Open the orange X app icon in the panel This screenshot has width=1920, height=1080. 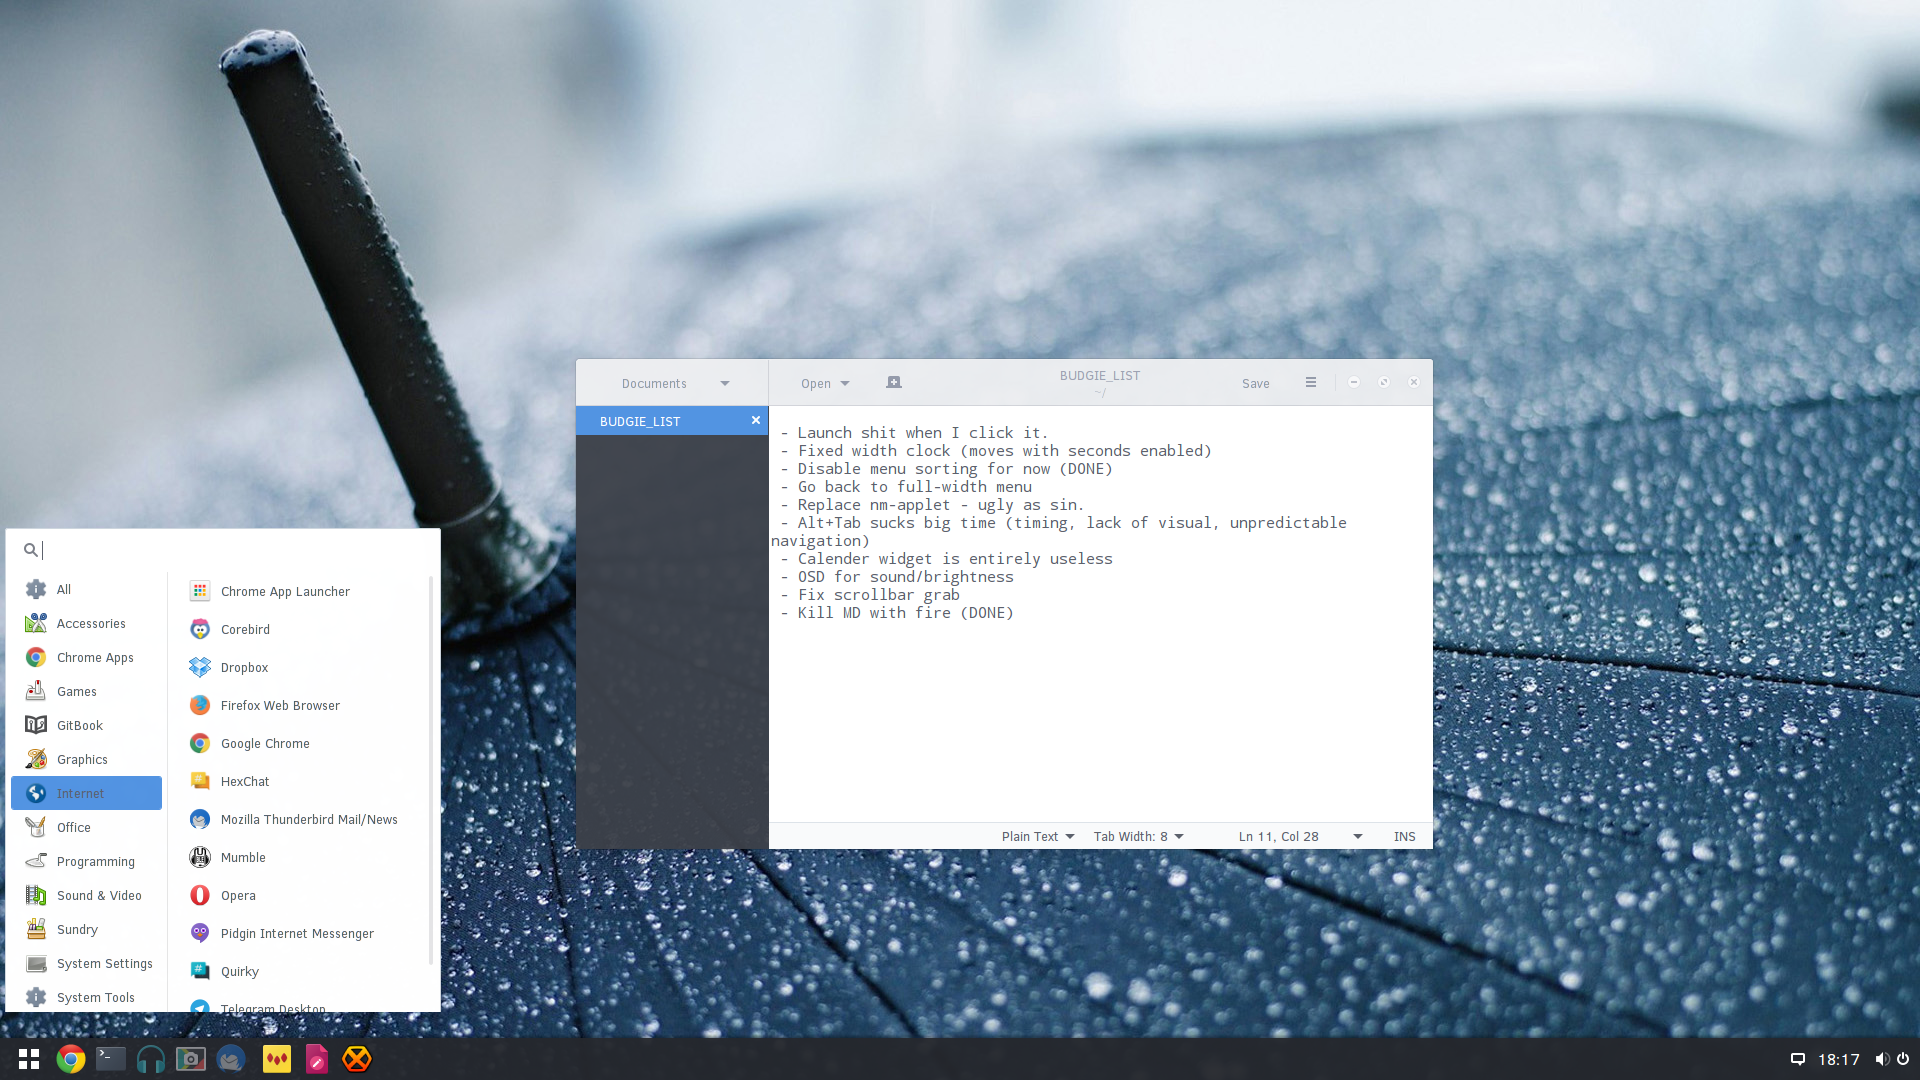357,1059
